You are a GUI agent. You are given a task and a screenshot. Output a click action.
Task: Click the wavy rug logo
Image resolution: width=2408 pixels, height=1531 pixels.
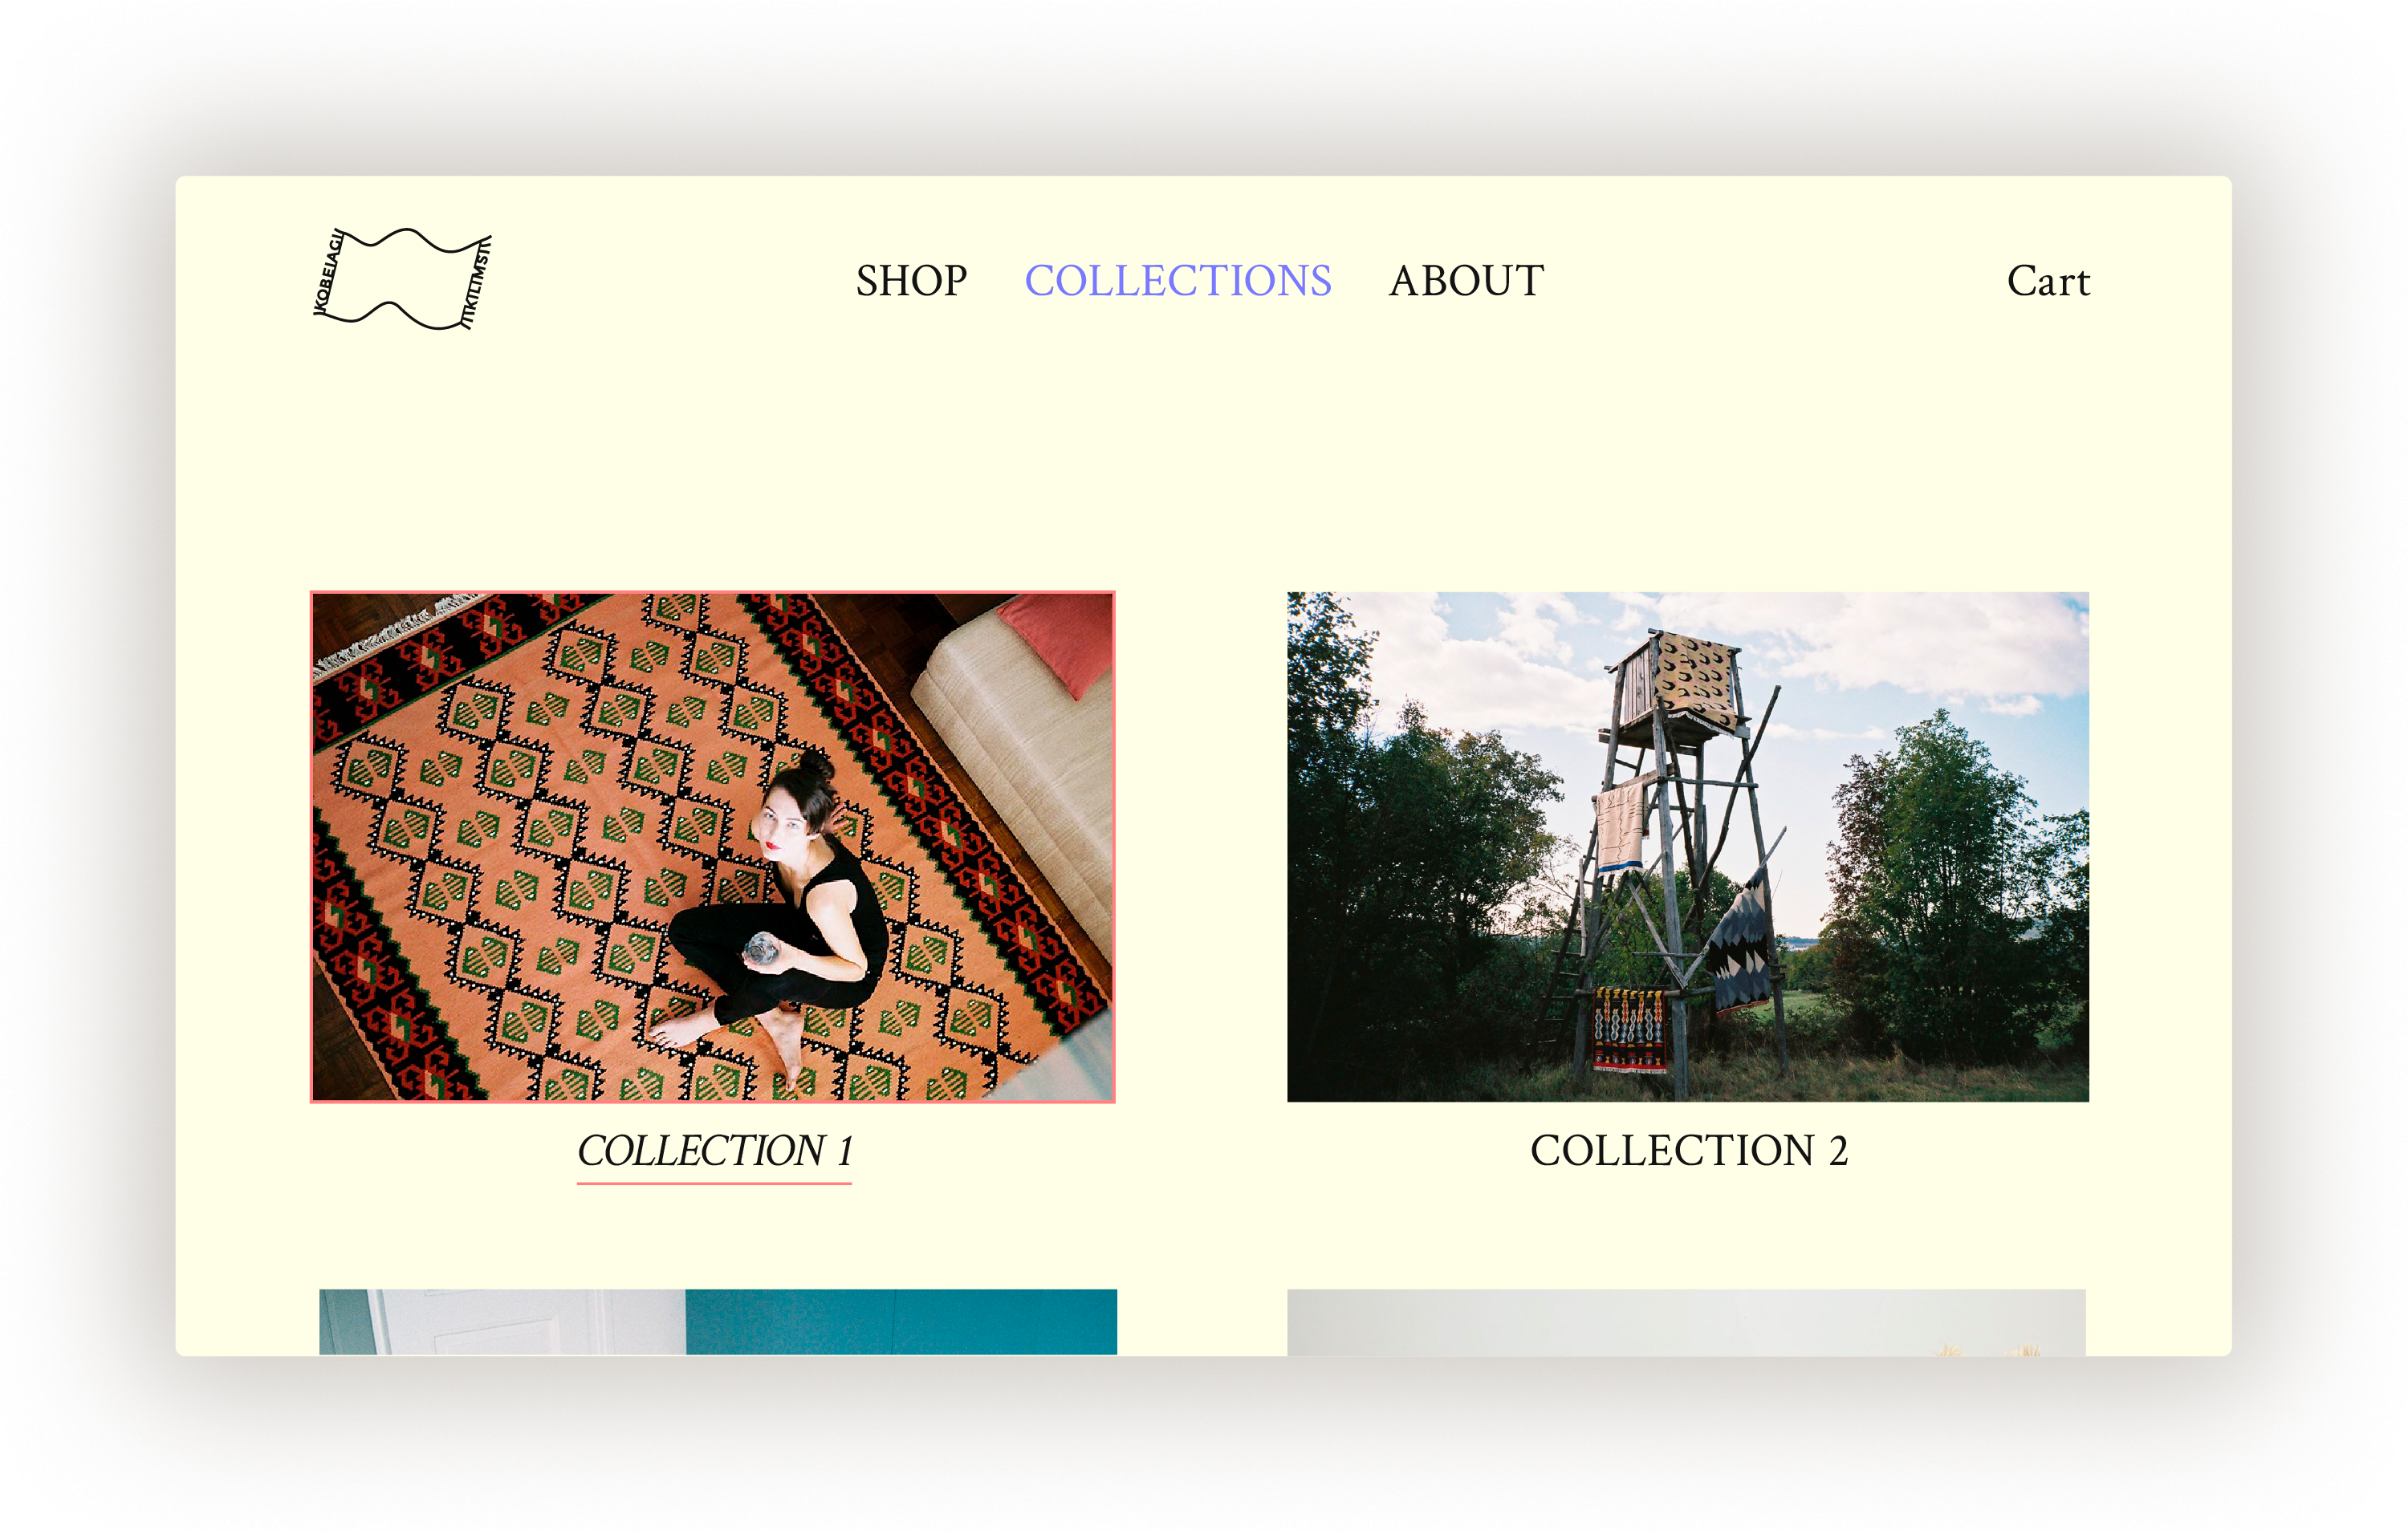[x=402, y=279]
